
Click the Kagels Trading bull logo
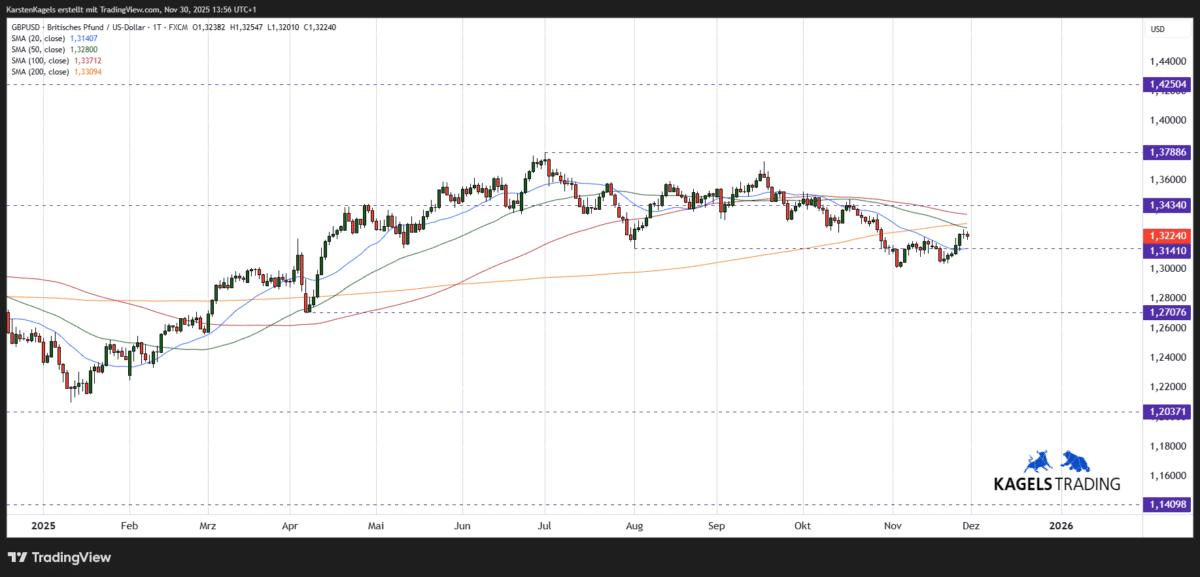tap(1037, 462)
